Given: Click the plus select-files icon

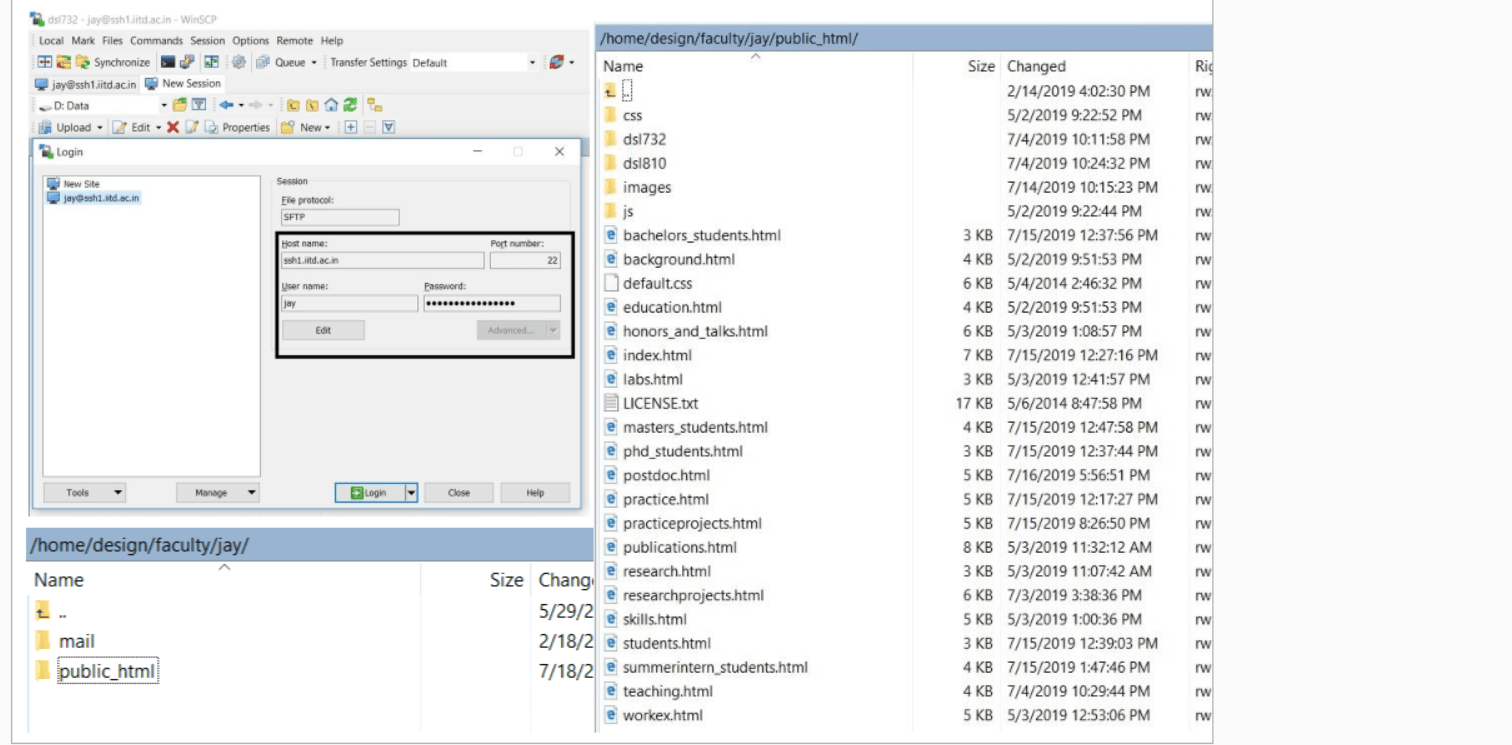Looking at the screenshot, I should pyautogui.click(x=351, y=128).
